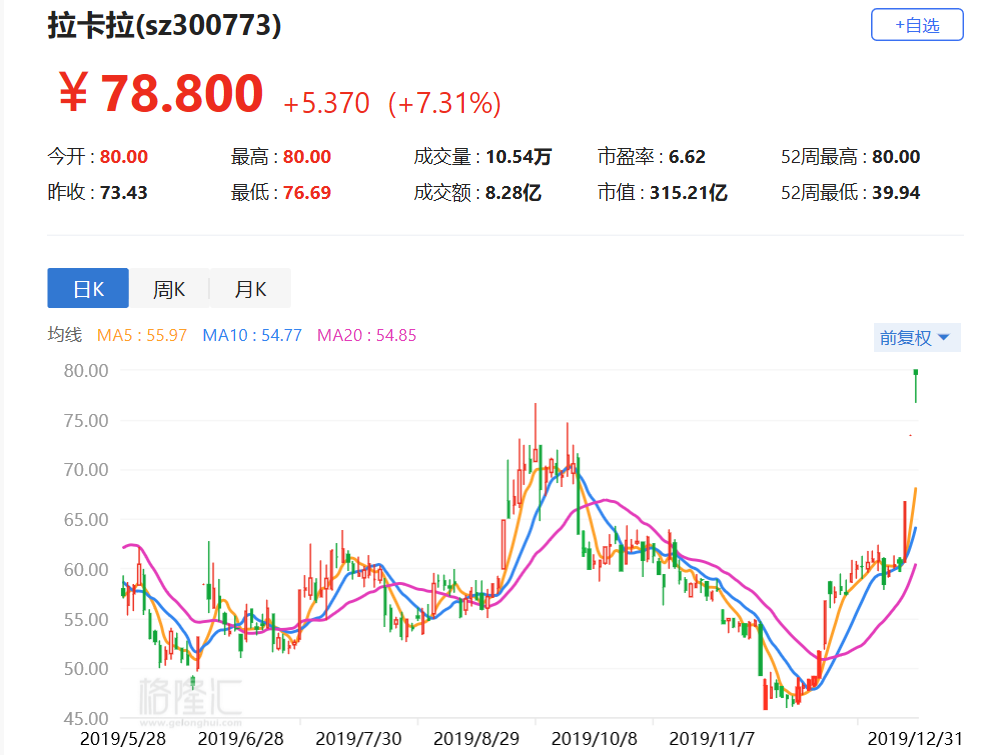Click the 今开 value 80.00
The image size is (990, 755).
coord(124,157)
